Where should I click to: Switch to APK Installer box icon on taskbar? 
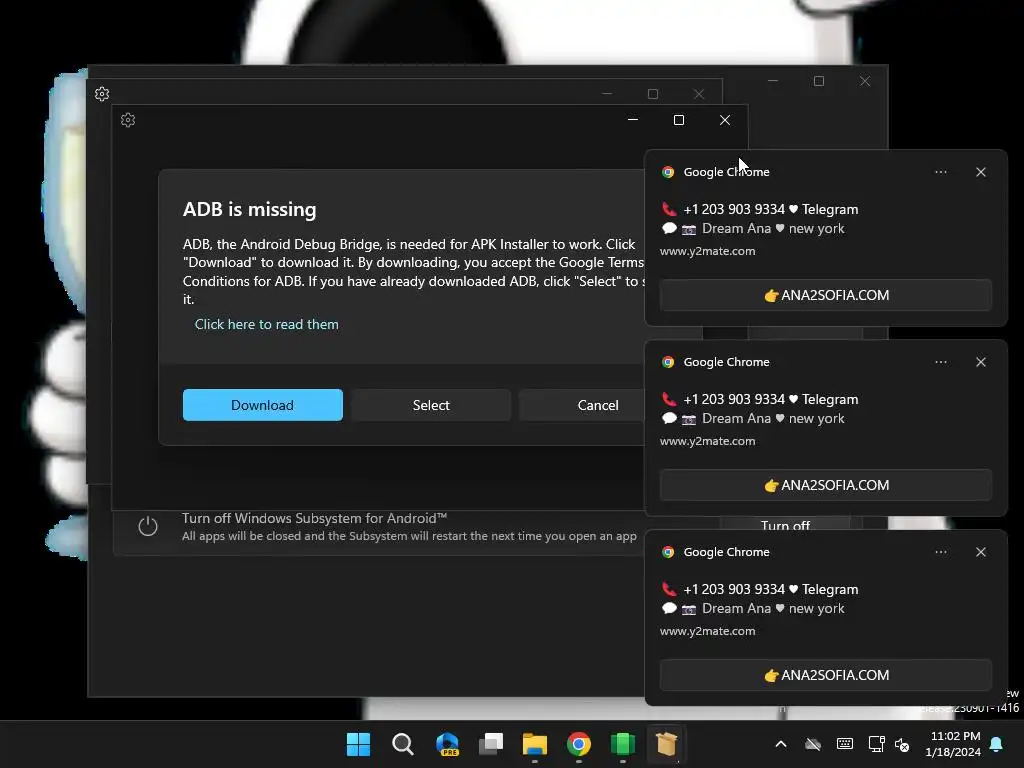click(666, 744)
